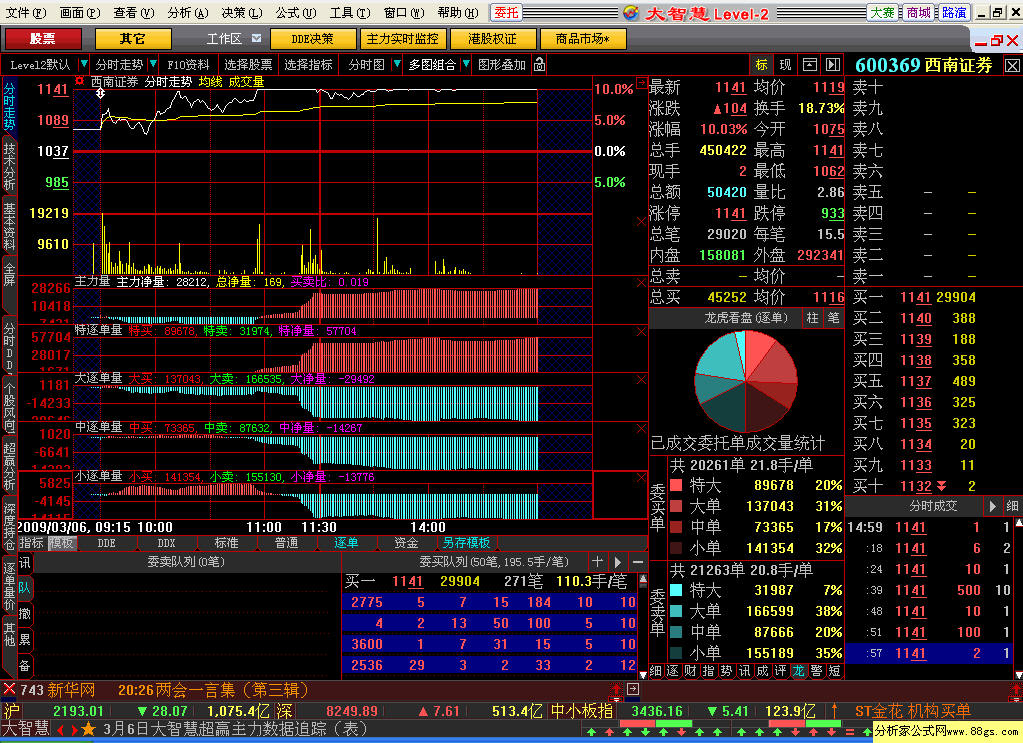This screenshot has width=1023, height=743.
Task: Click the 委托 button in the title bar
Action: tap(506, 12)
